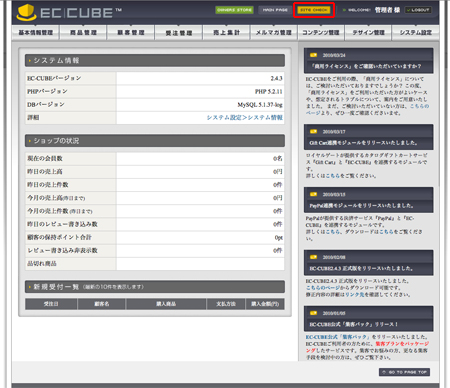Click the 昨日の売上高 row label
Screen dimensions: 450x388
tap(45, 172)
